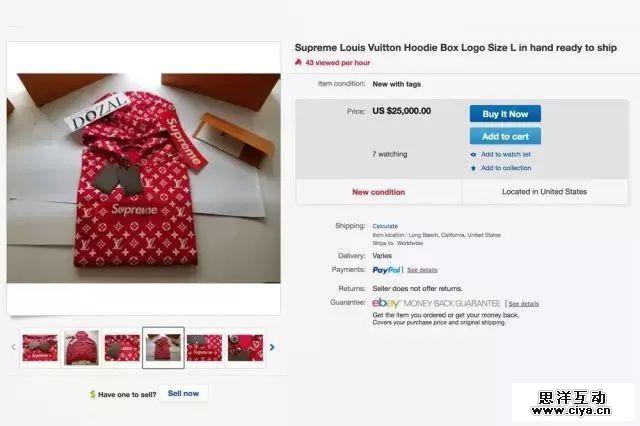Image resolution: width=640 pixels, height=426 pixels.
Task: Open See details link for guarantee
Action: (x=523, y=303)
